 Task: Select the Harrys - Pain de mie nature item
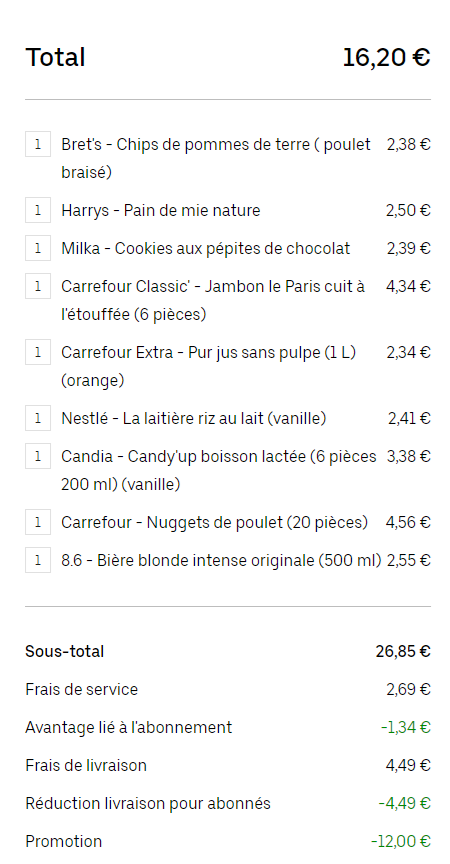pos(161,210)
